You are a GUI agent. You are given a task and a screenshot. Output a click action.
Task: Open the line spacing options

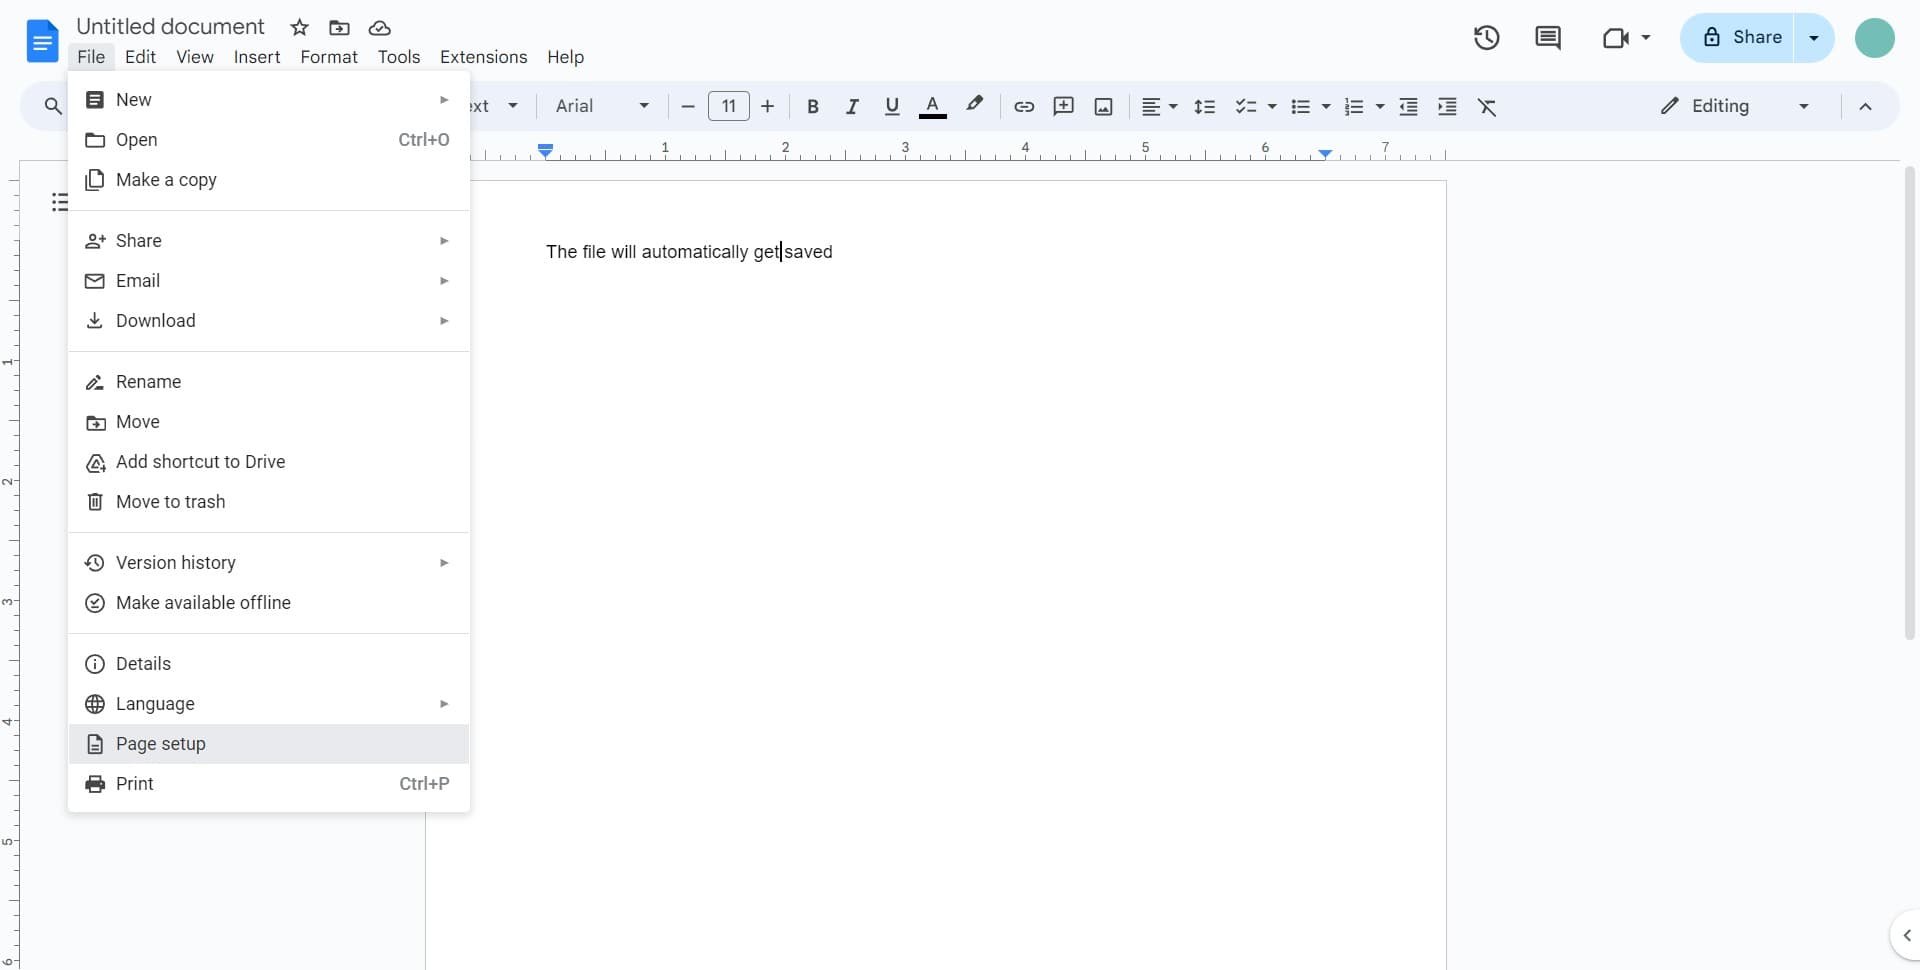pos(1205,106)
